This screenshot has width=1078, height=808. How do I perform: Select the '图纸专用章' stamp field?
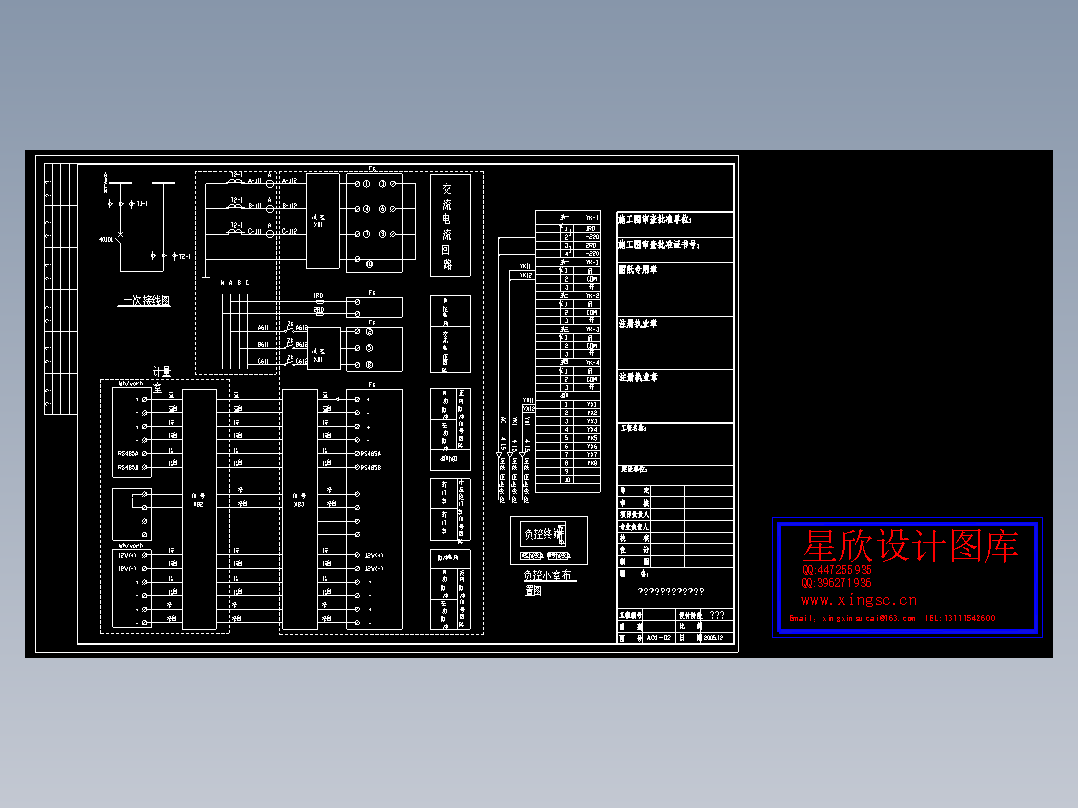click(675, 290)
